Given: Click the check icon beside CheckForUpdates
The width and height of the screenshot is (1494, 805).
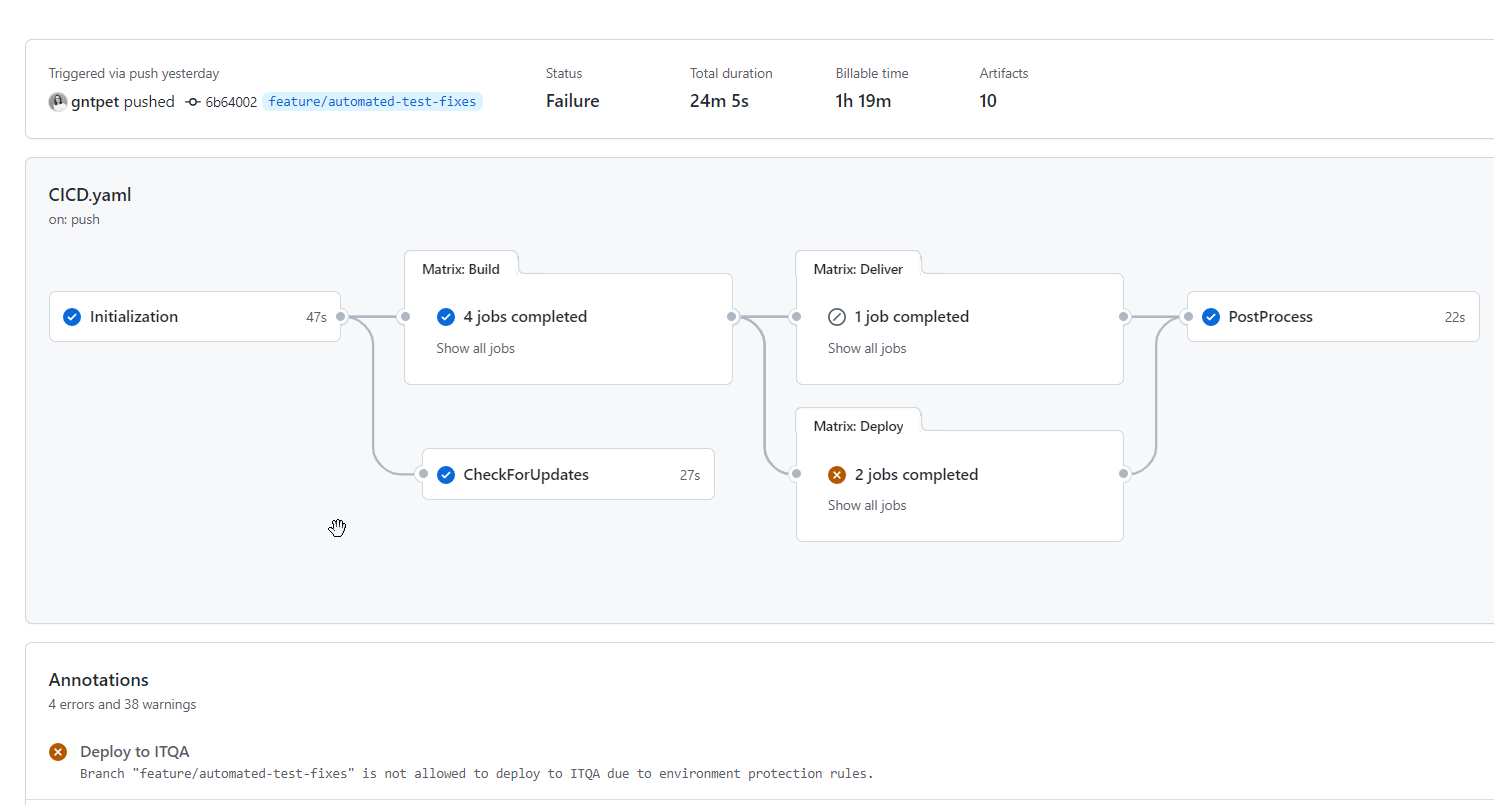Looking at the screenshot, I should pos(446,474).
